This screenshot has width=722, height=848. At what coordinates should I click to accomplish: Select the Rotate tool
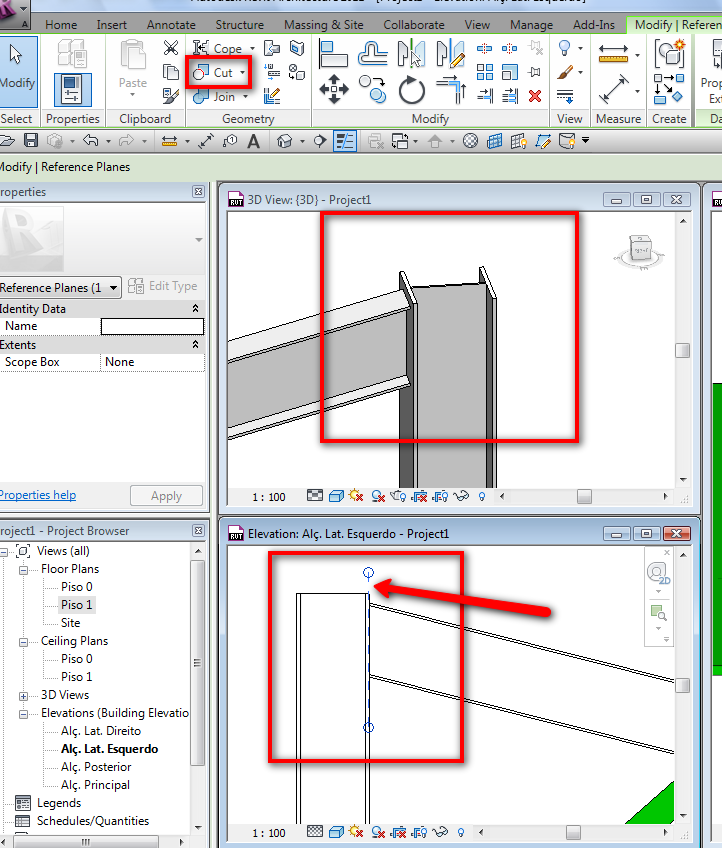tap(412, 90)
